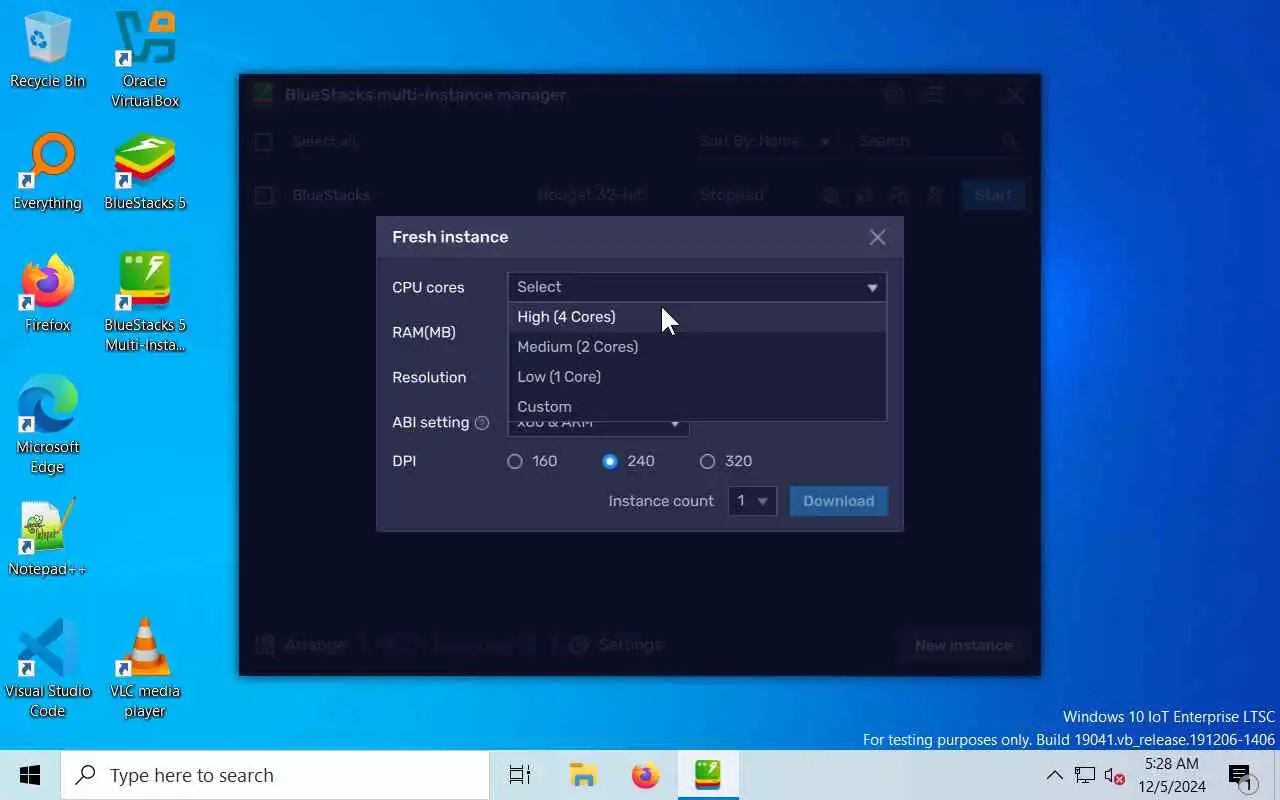Click the BlueStacks taskbar icon
Screen dimensions: 1280x800
(708, 775)
